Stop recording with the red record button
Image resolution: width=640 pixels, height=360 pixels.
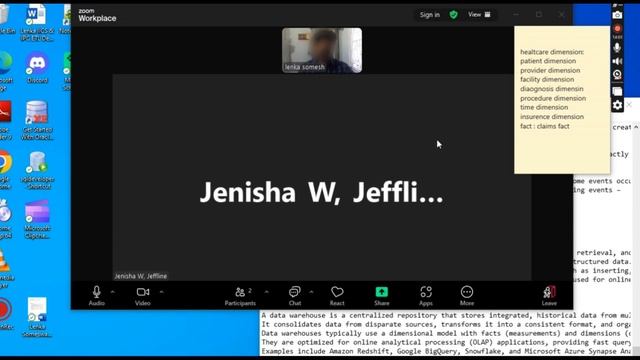click(617, 29)
